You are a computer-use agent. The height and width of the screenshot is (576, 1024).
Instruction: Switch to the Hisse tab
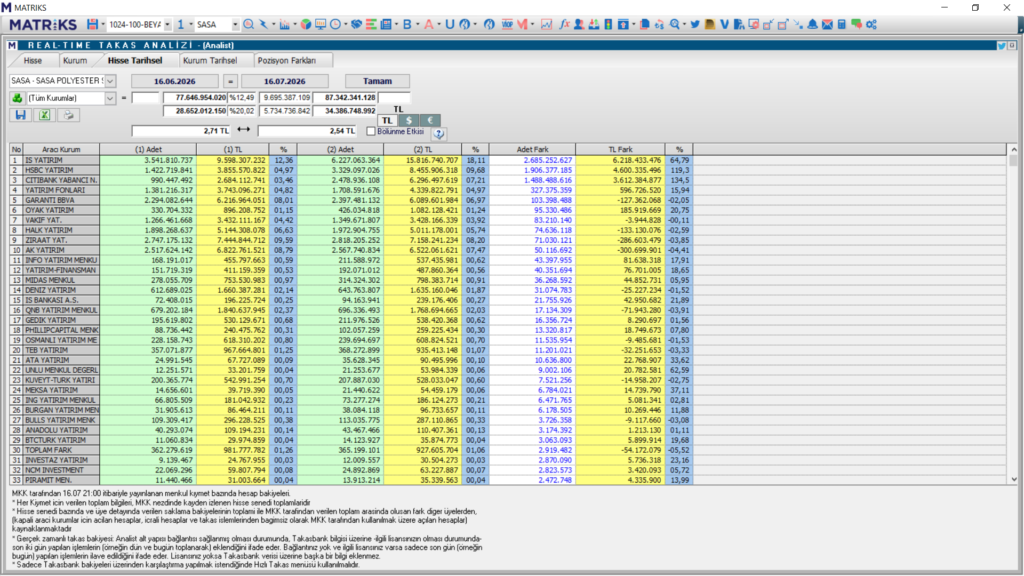click(x=33, y=60)
